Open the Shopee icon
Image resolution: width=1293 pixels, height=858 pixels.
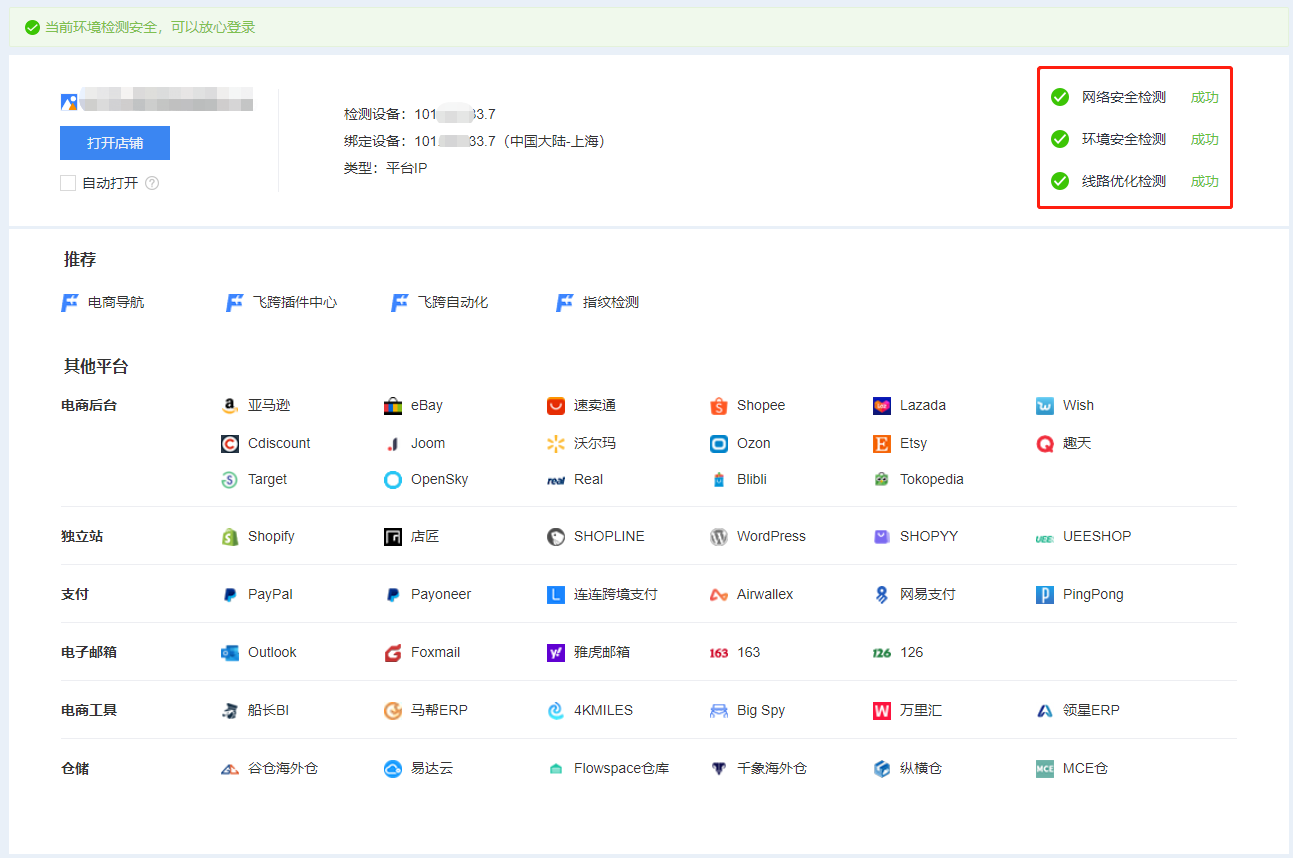719,405
